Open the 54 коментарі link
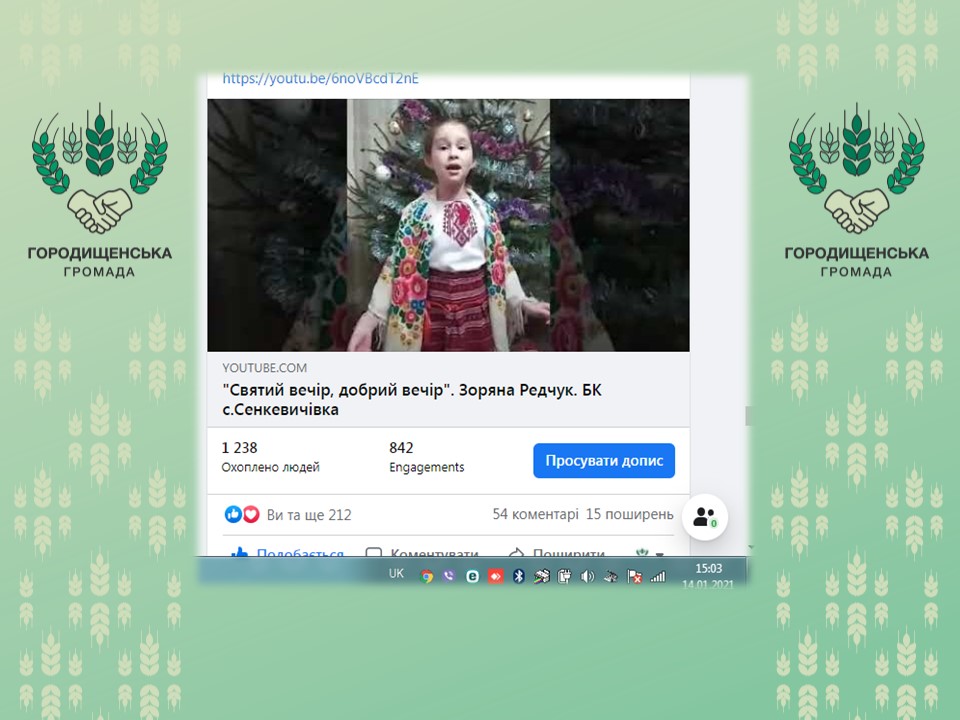 (x=535, y=514)
